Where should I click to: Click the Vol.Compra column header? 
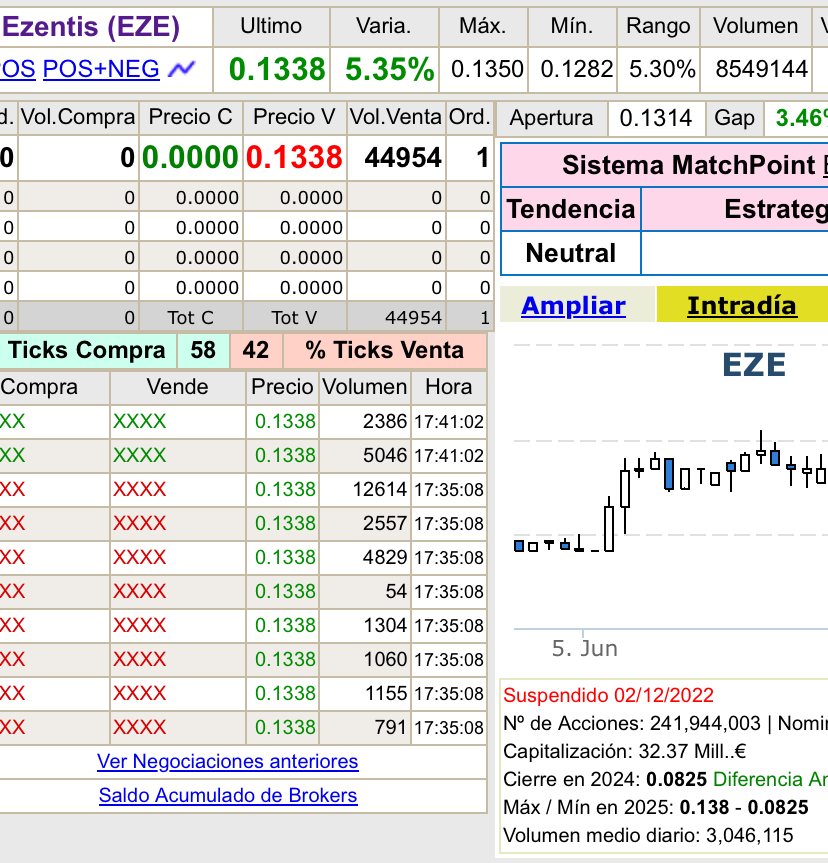(x=78, y=117)
